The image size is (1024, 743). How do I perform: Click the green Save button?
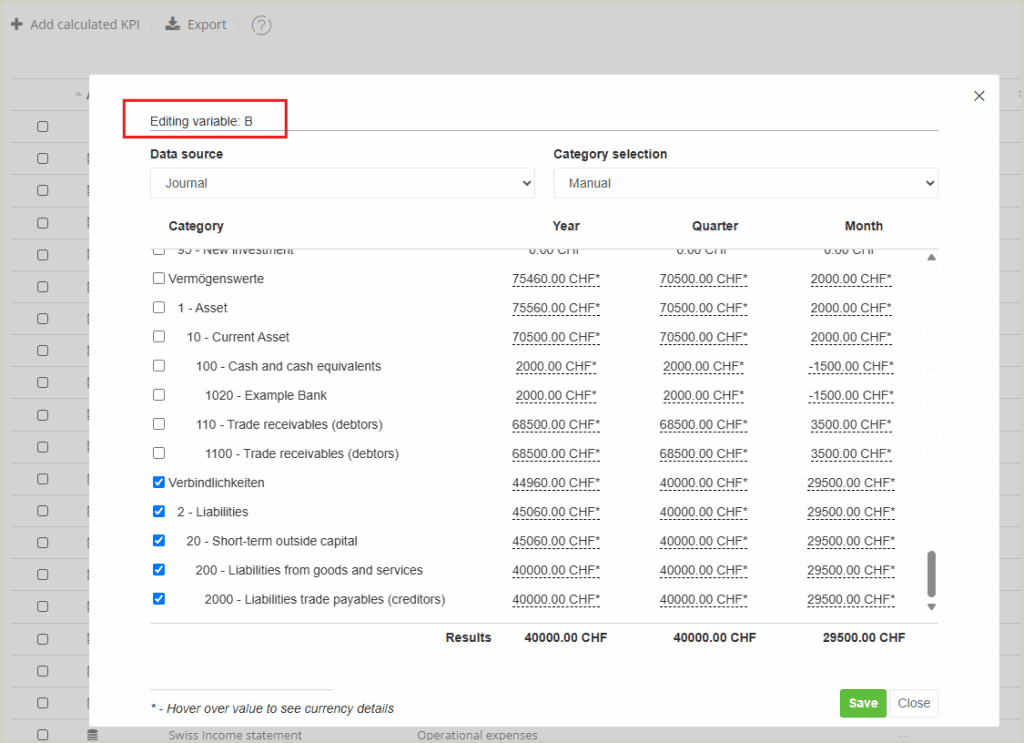click(x=863, y=703)
